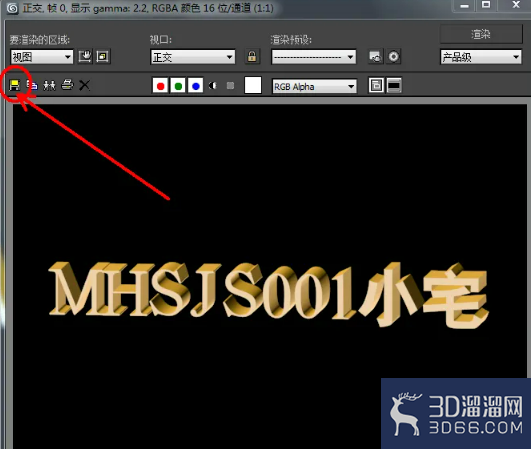Open the RGB Alpha channel dropdown
This screenshot has width=531, height=449.
pos(314,86)
